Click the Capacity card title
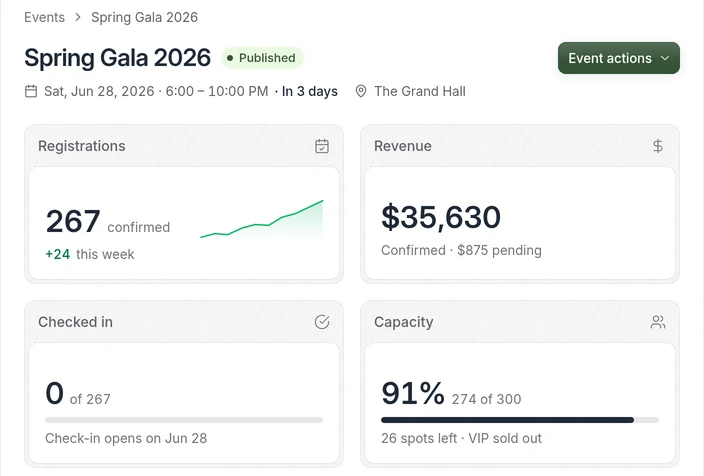 (404, 322)
